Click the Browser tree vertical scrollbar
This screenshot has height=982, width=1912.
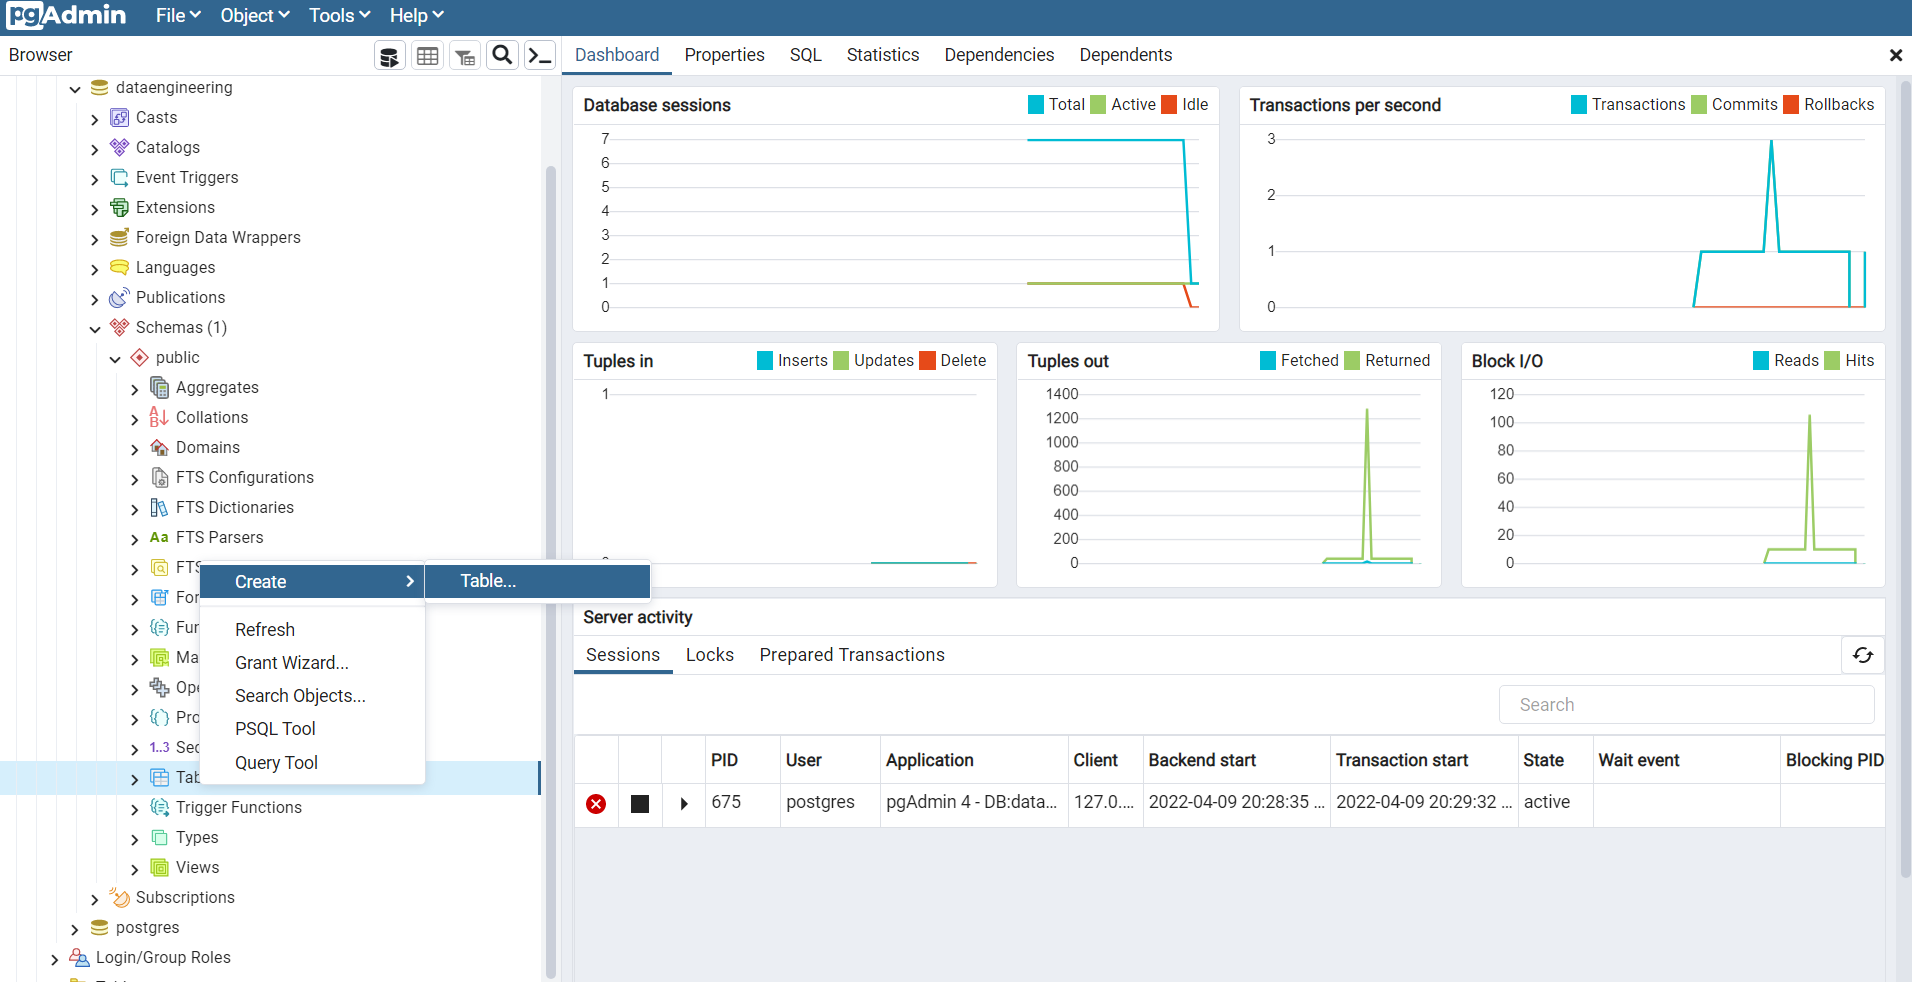[x=550, y=570]
